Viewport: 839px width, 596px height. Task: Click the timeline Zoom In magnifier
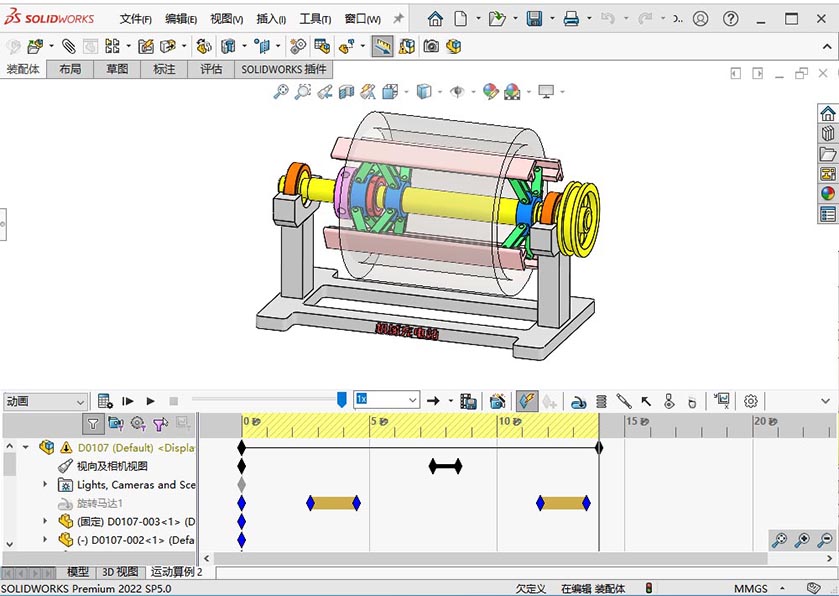pos(802,541)
